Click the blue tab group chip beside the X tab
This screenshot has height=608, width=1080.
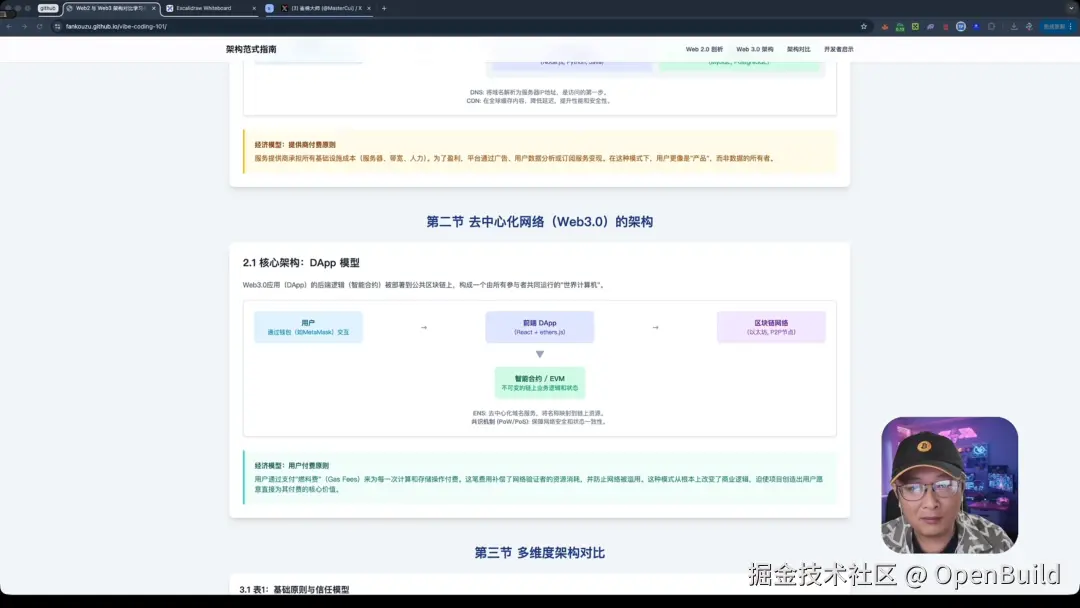coord(269,8)
